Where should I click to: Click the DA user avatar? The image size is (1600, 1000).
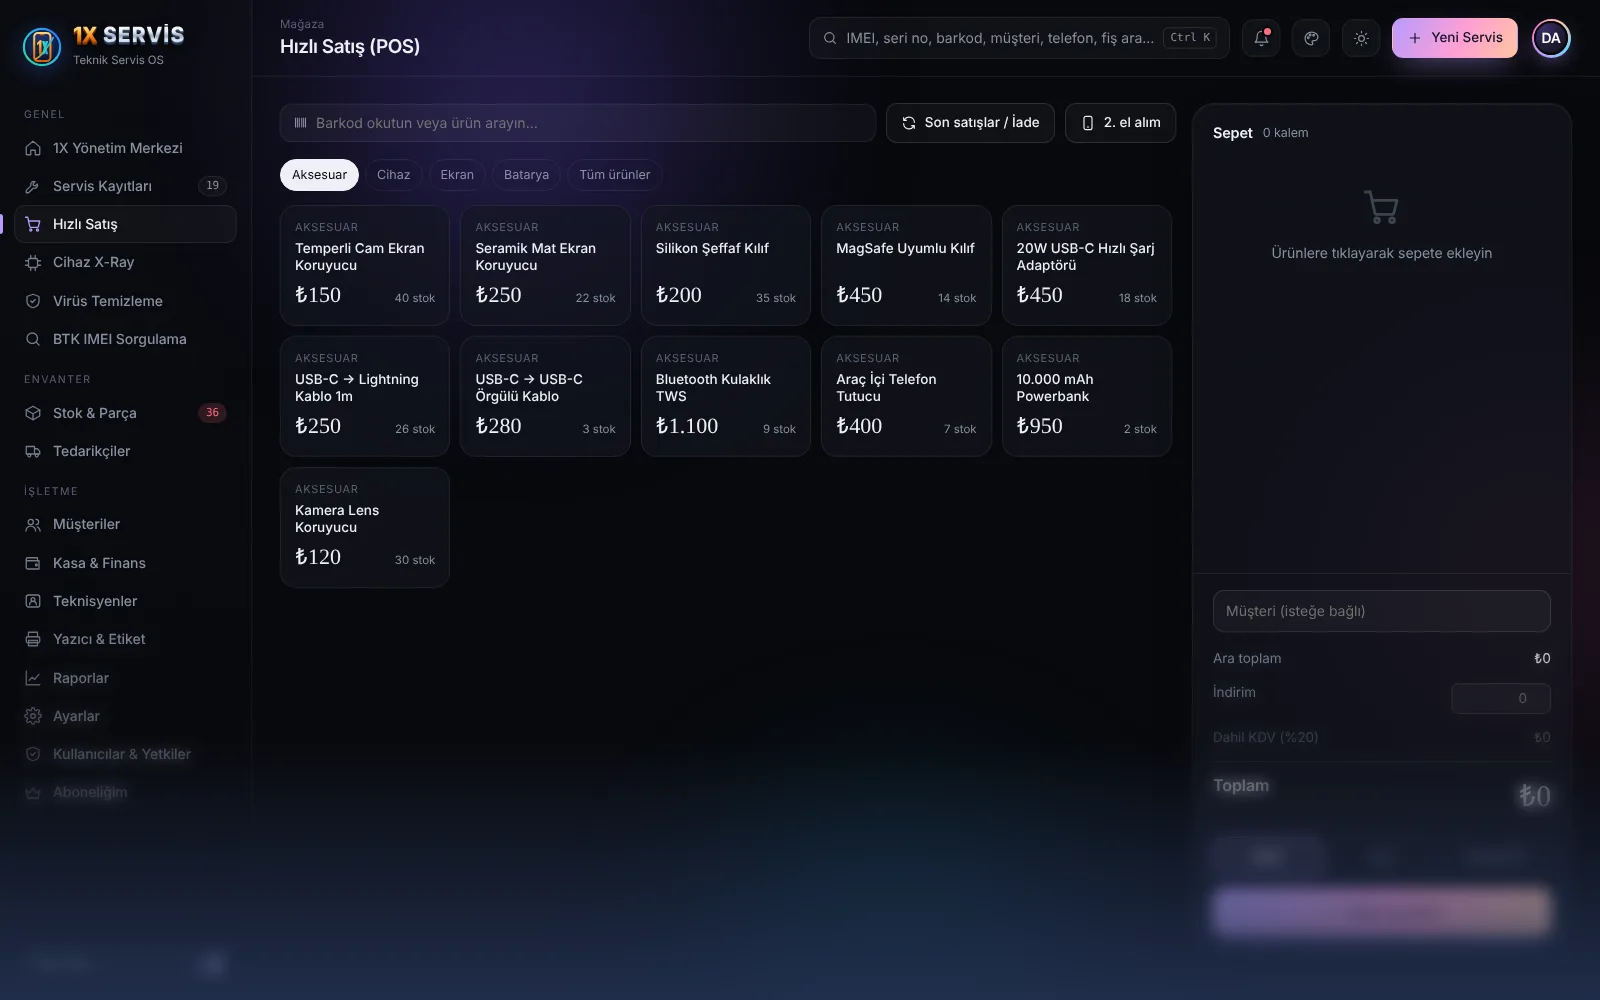pyautogui.click(x=1551, y=38)
